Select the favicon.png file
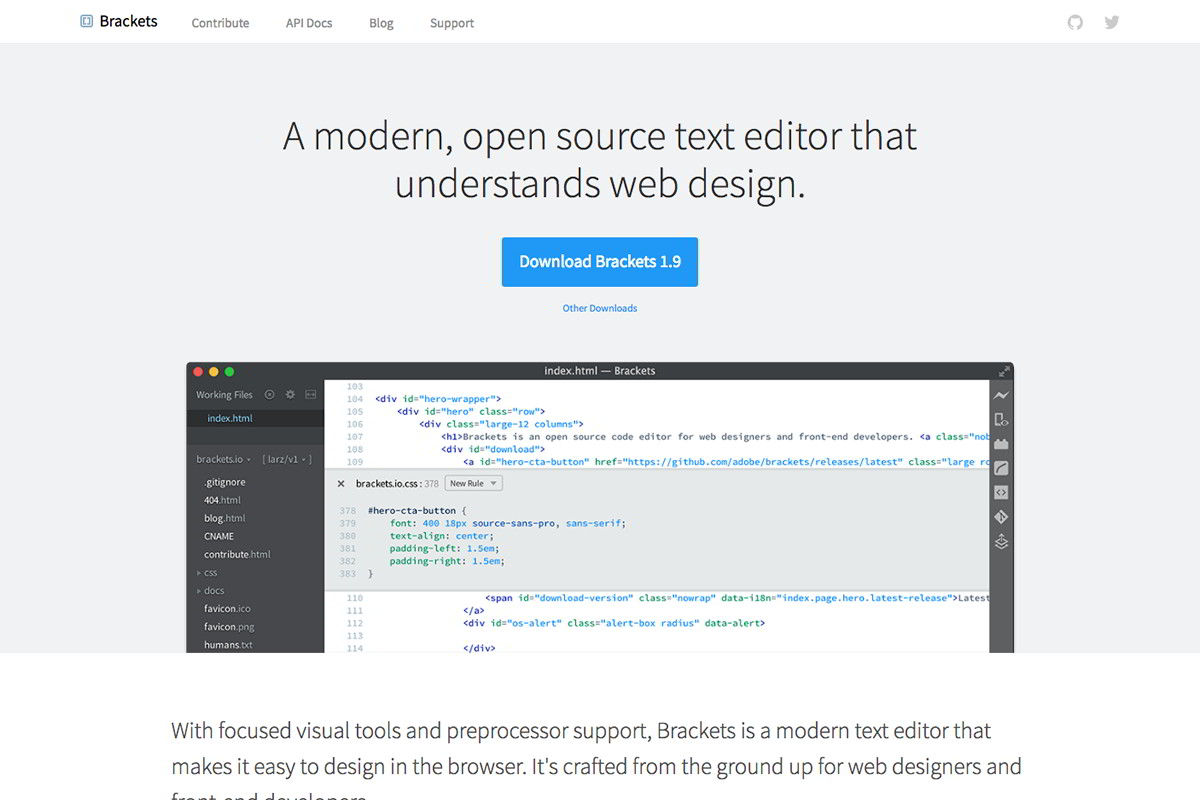The width and height of the screenshot is (1200, 800). click(x=229, y=627)
